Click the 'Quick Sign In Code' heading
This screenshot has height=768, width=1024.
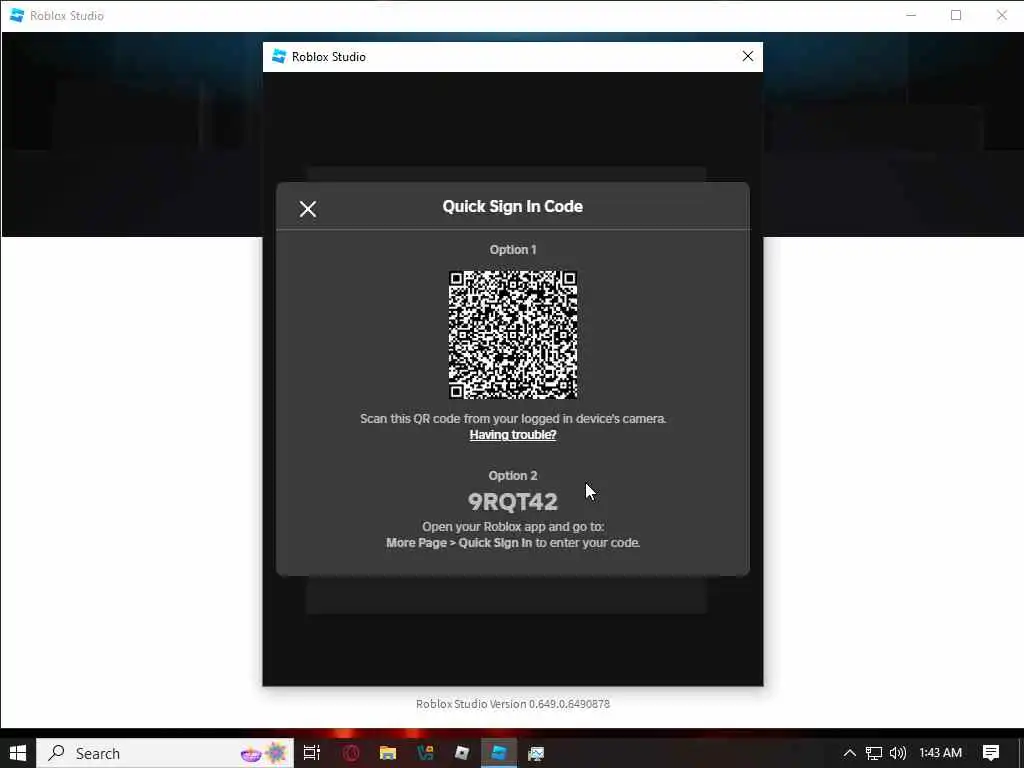click(x=513, y=206)
